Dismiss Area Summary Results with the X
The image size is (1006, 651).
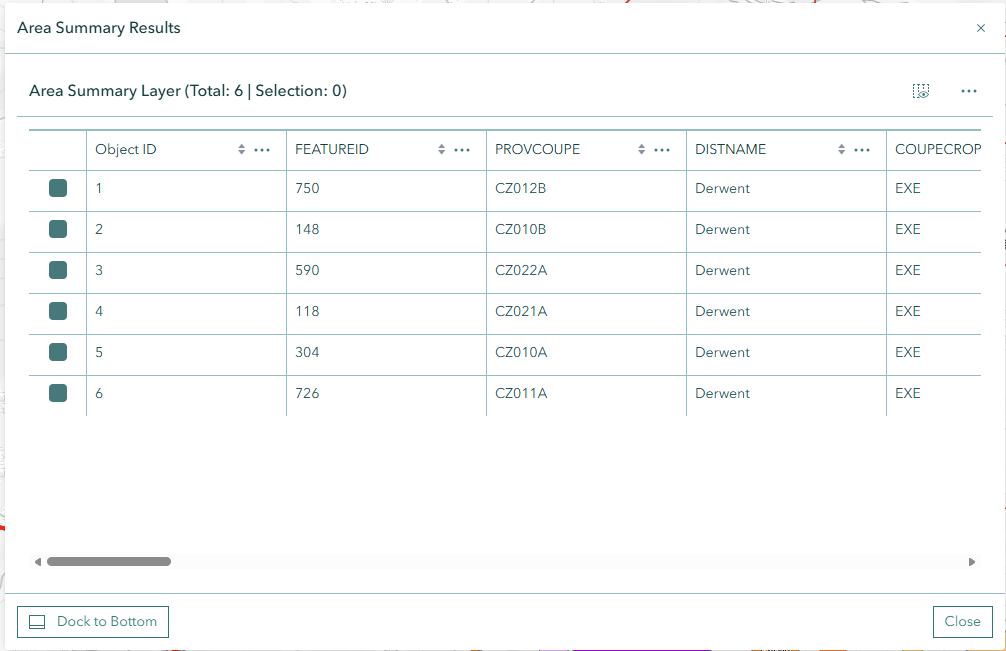pyautogui.click(x=981, y=28)
